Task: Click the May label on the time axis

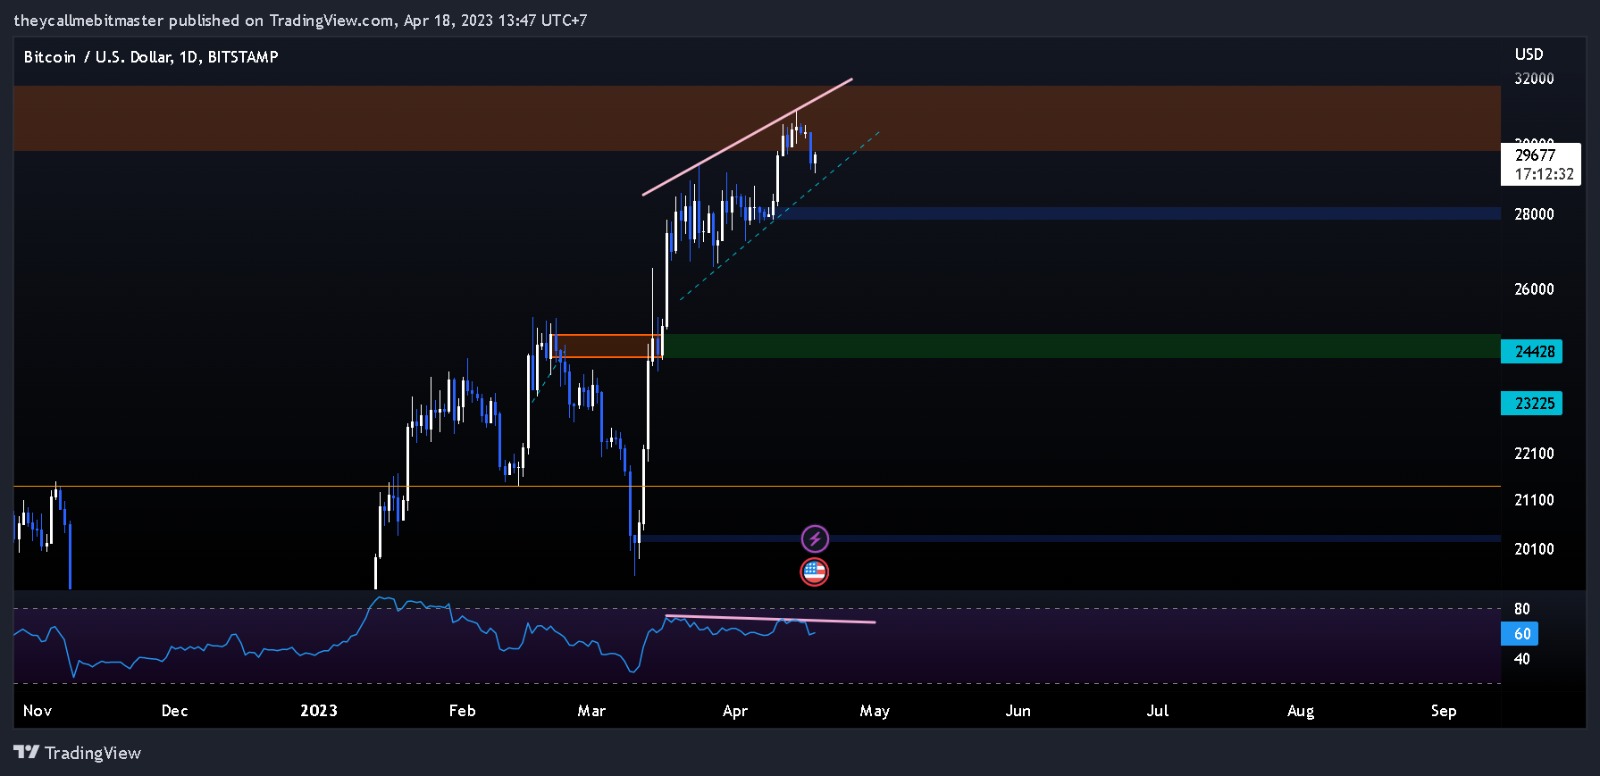Action: [x=875, y=711]
